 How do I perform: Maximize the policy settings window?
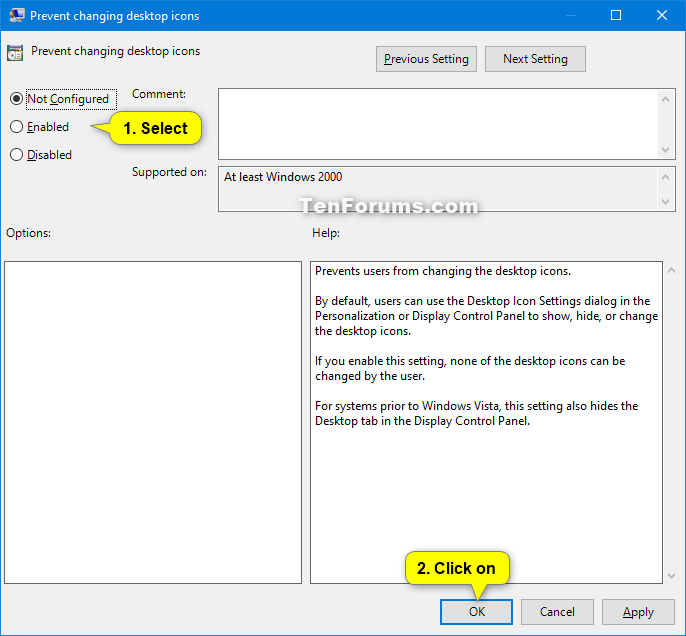point(616,15)
